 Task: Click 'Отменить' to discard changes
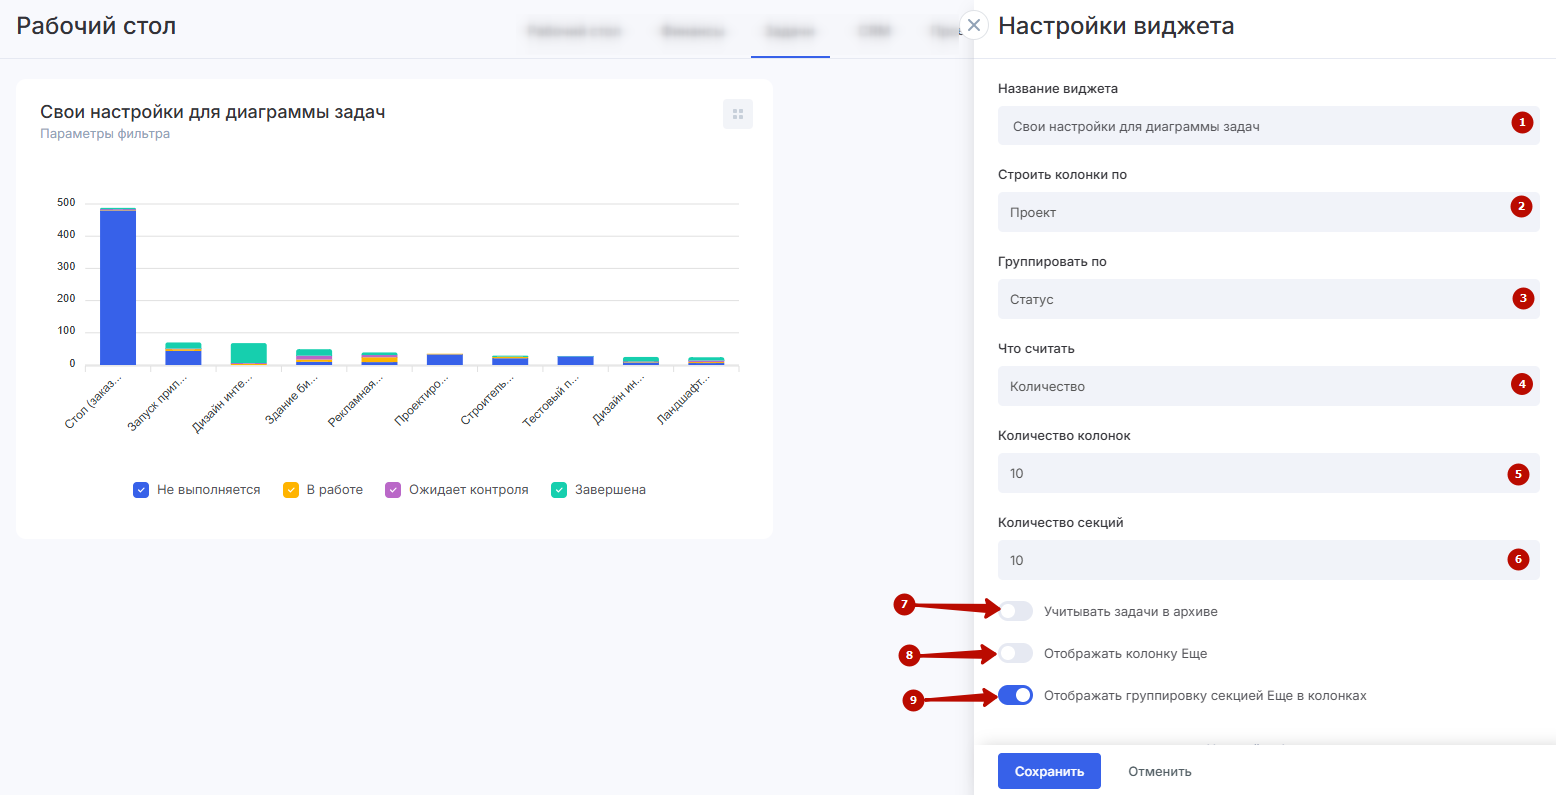coord(1159,771)
